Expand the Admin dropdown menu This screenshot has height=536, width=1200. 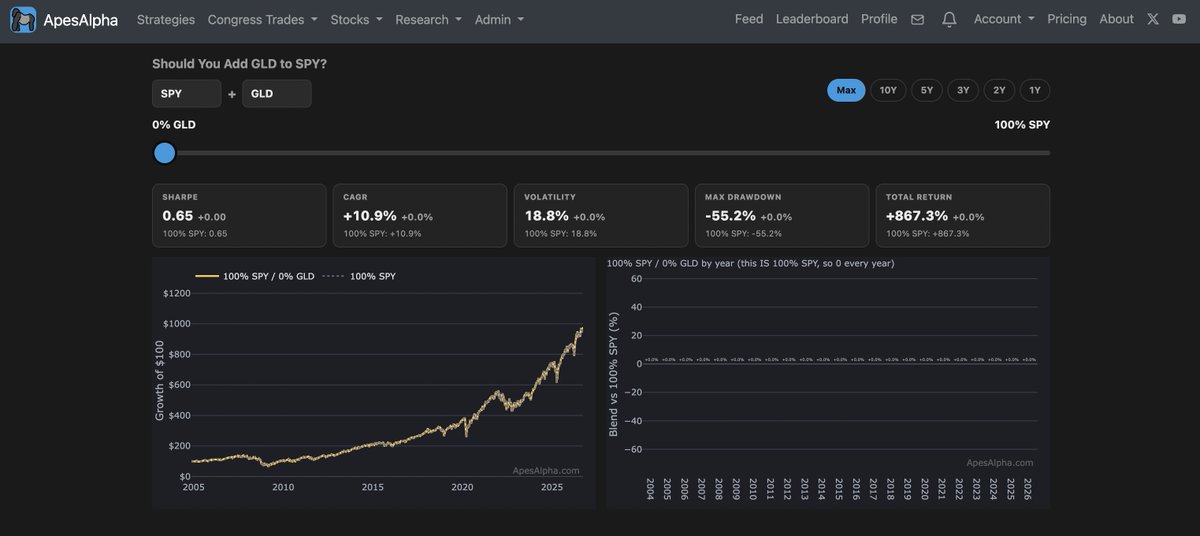499,19
